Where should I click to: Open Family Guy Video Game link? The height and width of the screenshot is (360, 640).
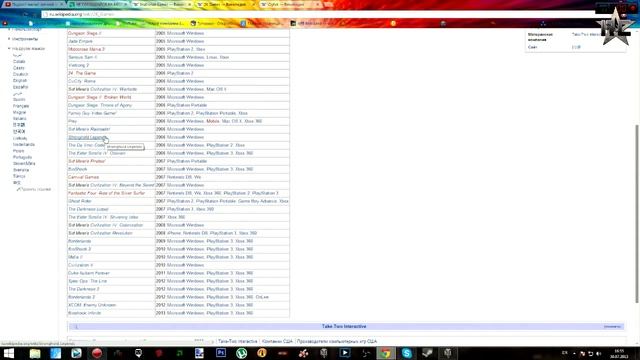(x=92, y=113)
